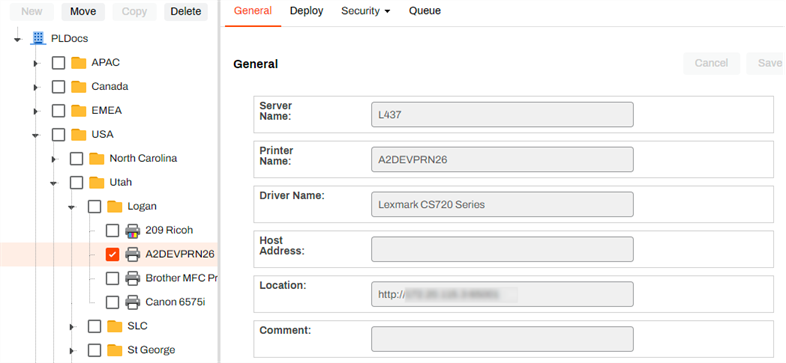Click the 209 Ricoh color printer icon
Image resolution: width=786 pixels, height=363 pixels.
132,231
